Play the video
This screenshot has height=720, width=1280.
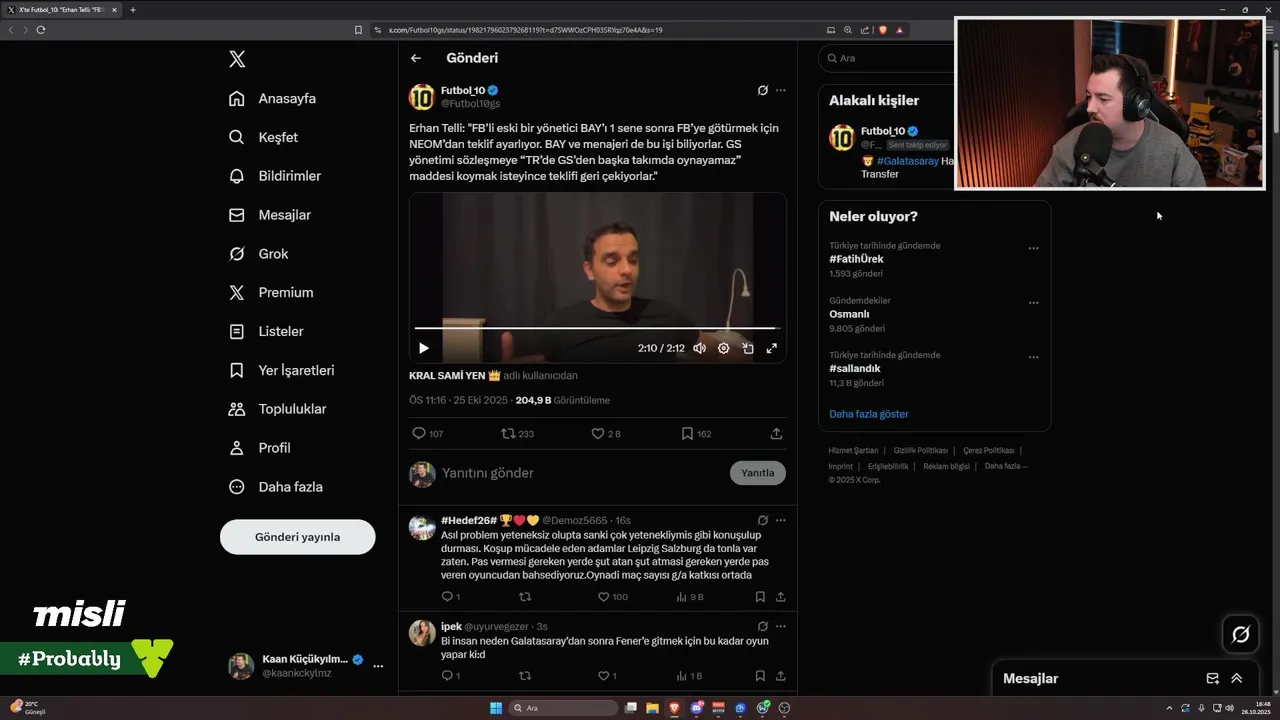click(423, 348)
